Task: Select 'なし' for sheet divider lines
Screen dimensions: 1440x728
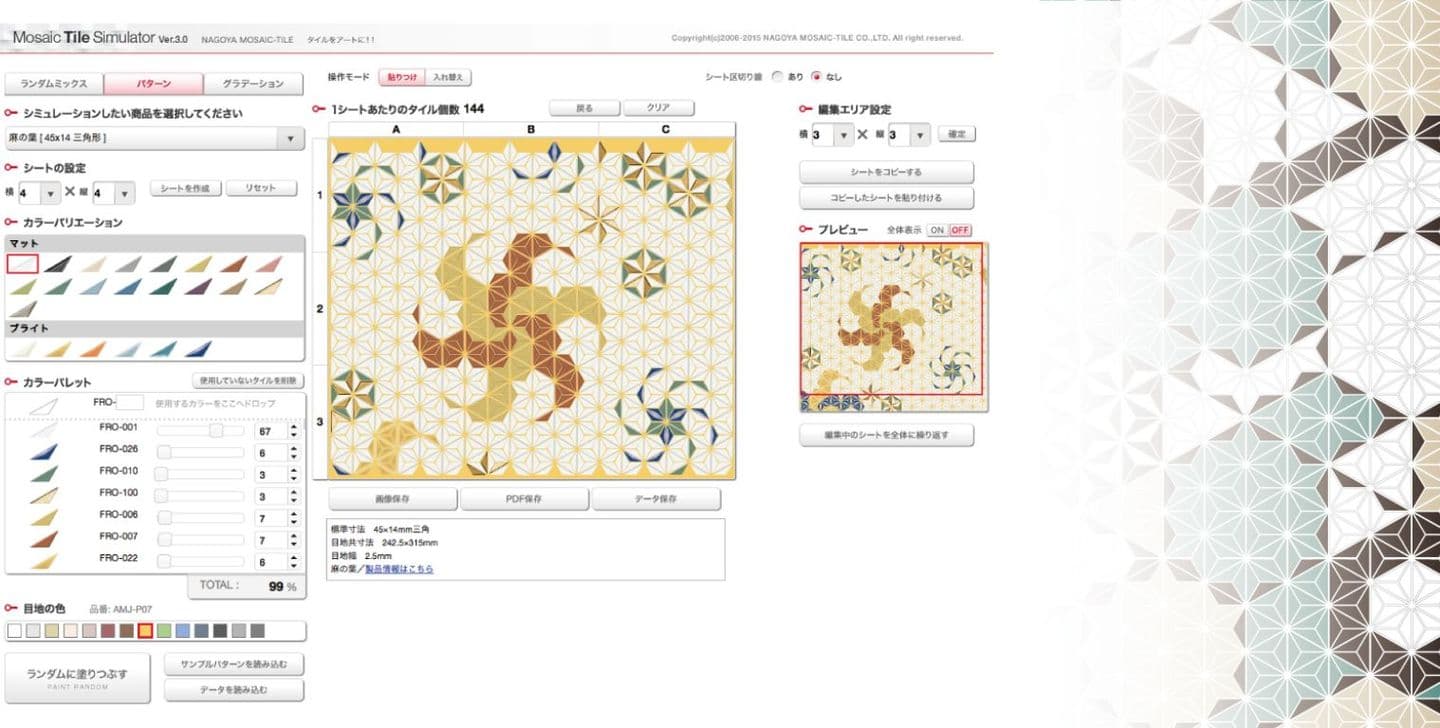Action: (x=816, y=76)
